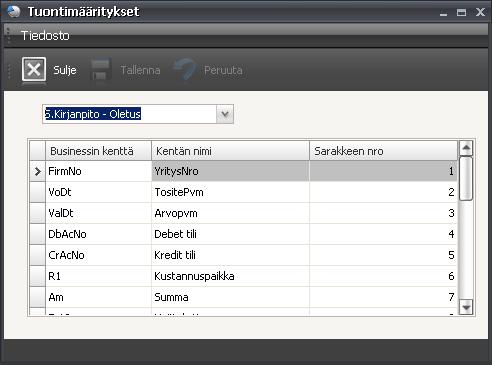Screen dimensions: 492x365
Task: Select the TositePvm cell
Action: pyautogui.click(x=230, y=192)
